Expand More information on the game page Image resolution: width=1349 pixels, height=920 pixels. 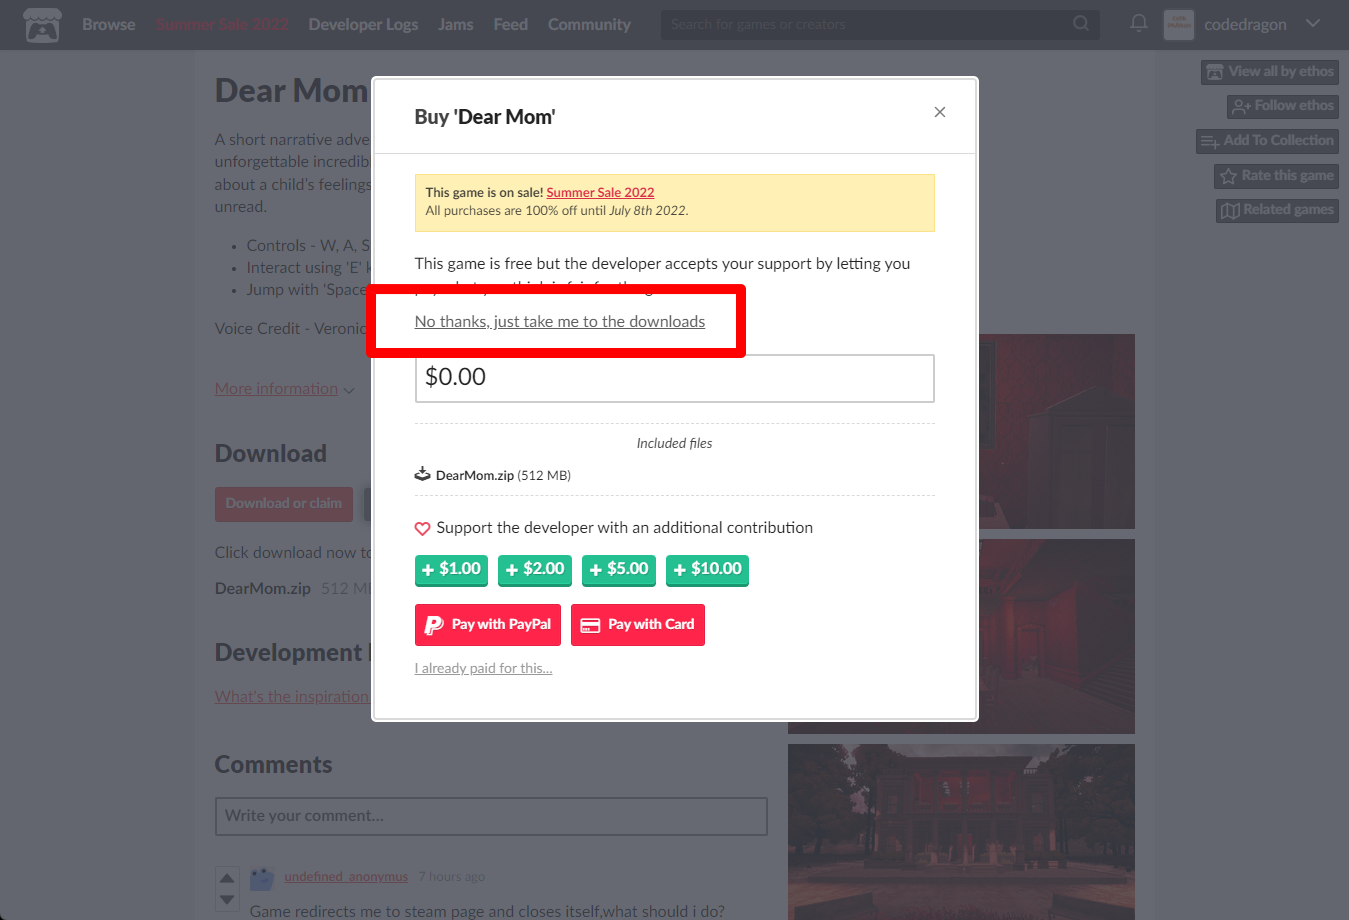284,389
